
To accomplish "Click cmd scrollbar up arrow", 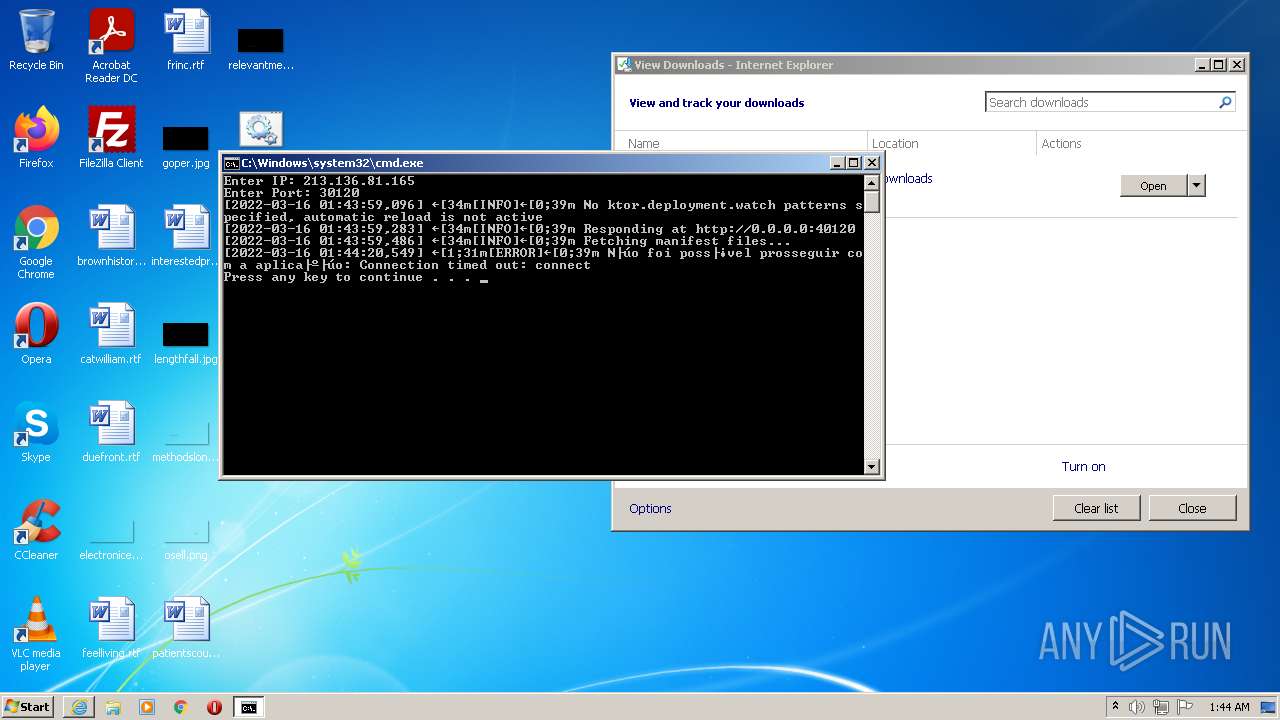I will 871,182.
